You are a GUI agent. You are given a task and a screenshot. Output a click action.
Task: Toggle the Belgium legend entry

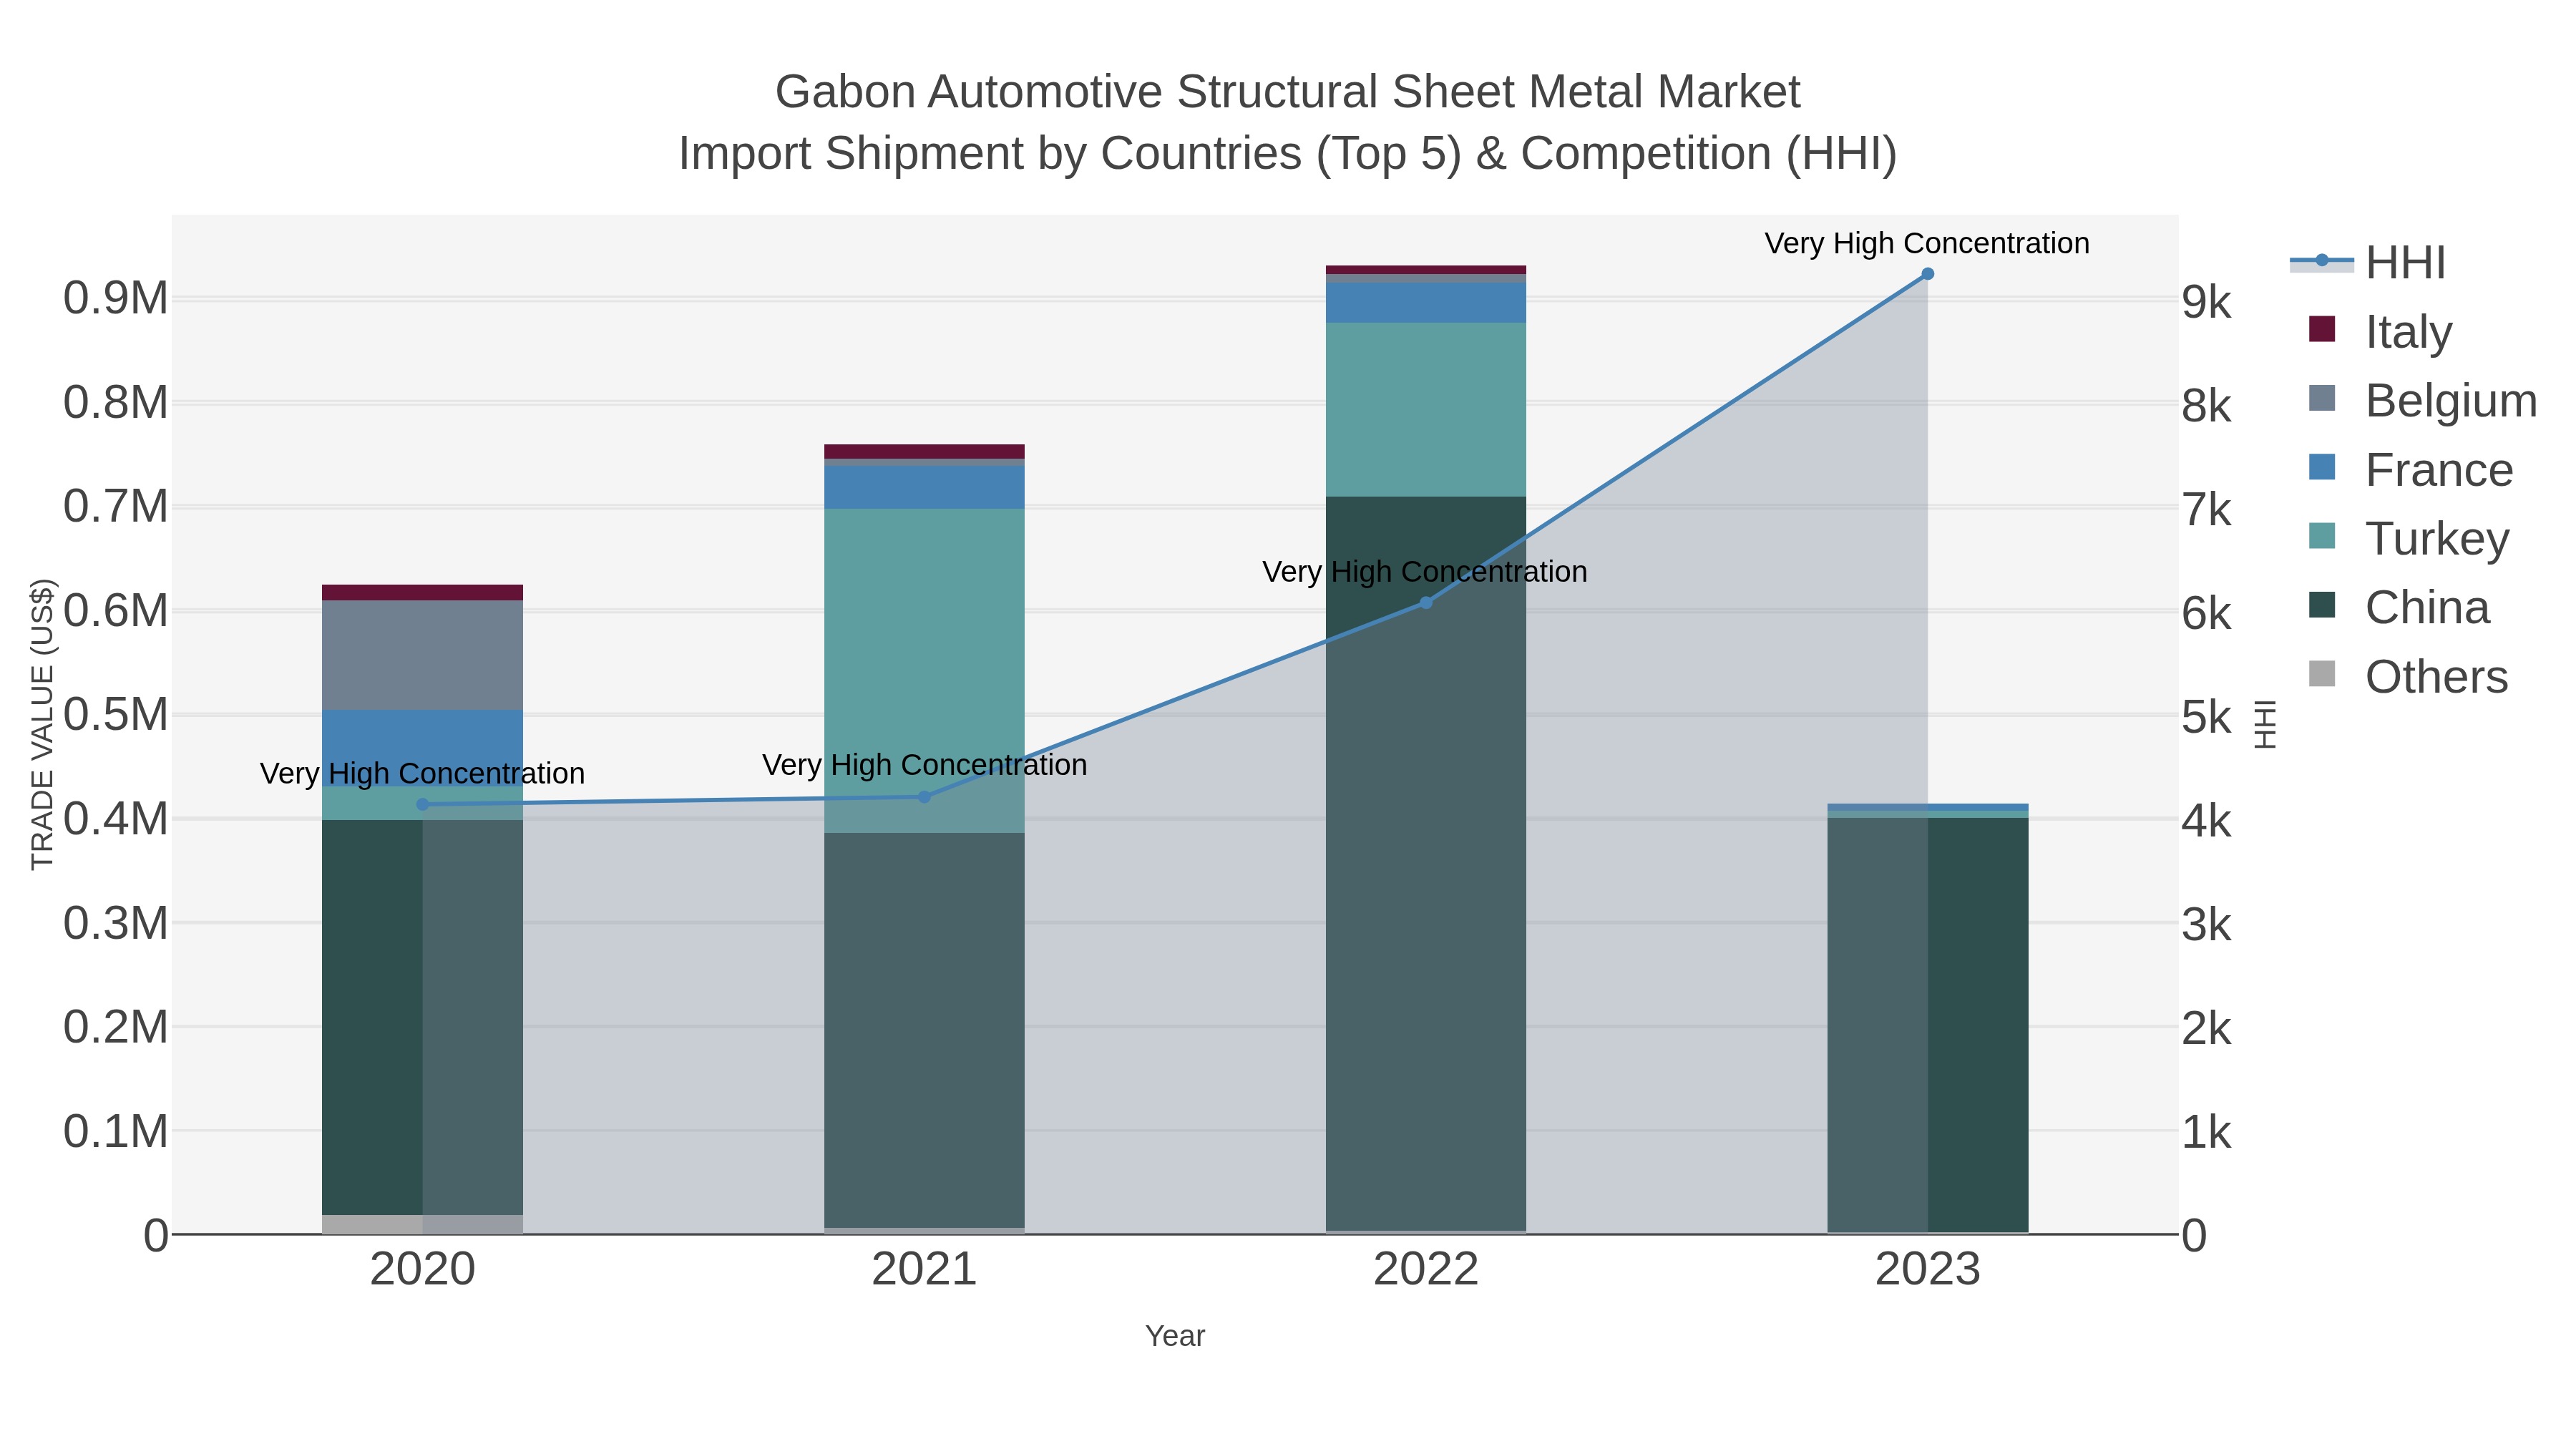click(x=2422, y=400)
